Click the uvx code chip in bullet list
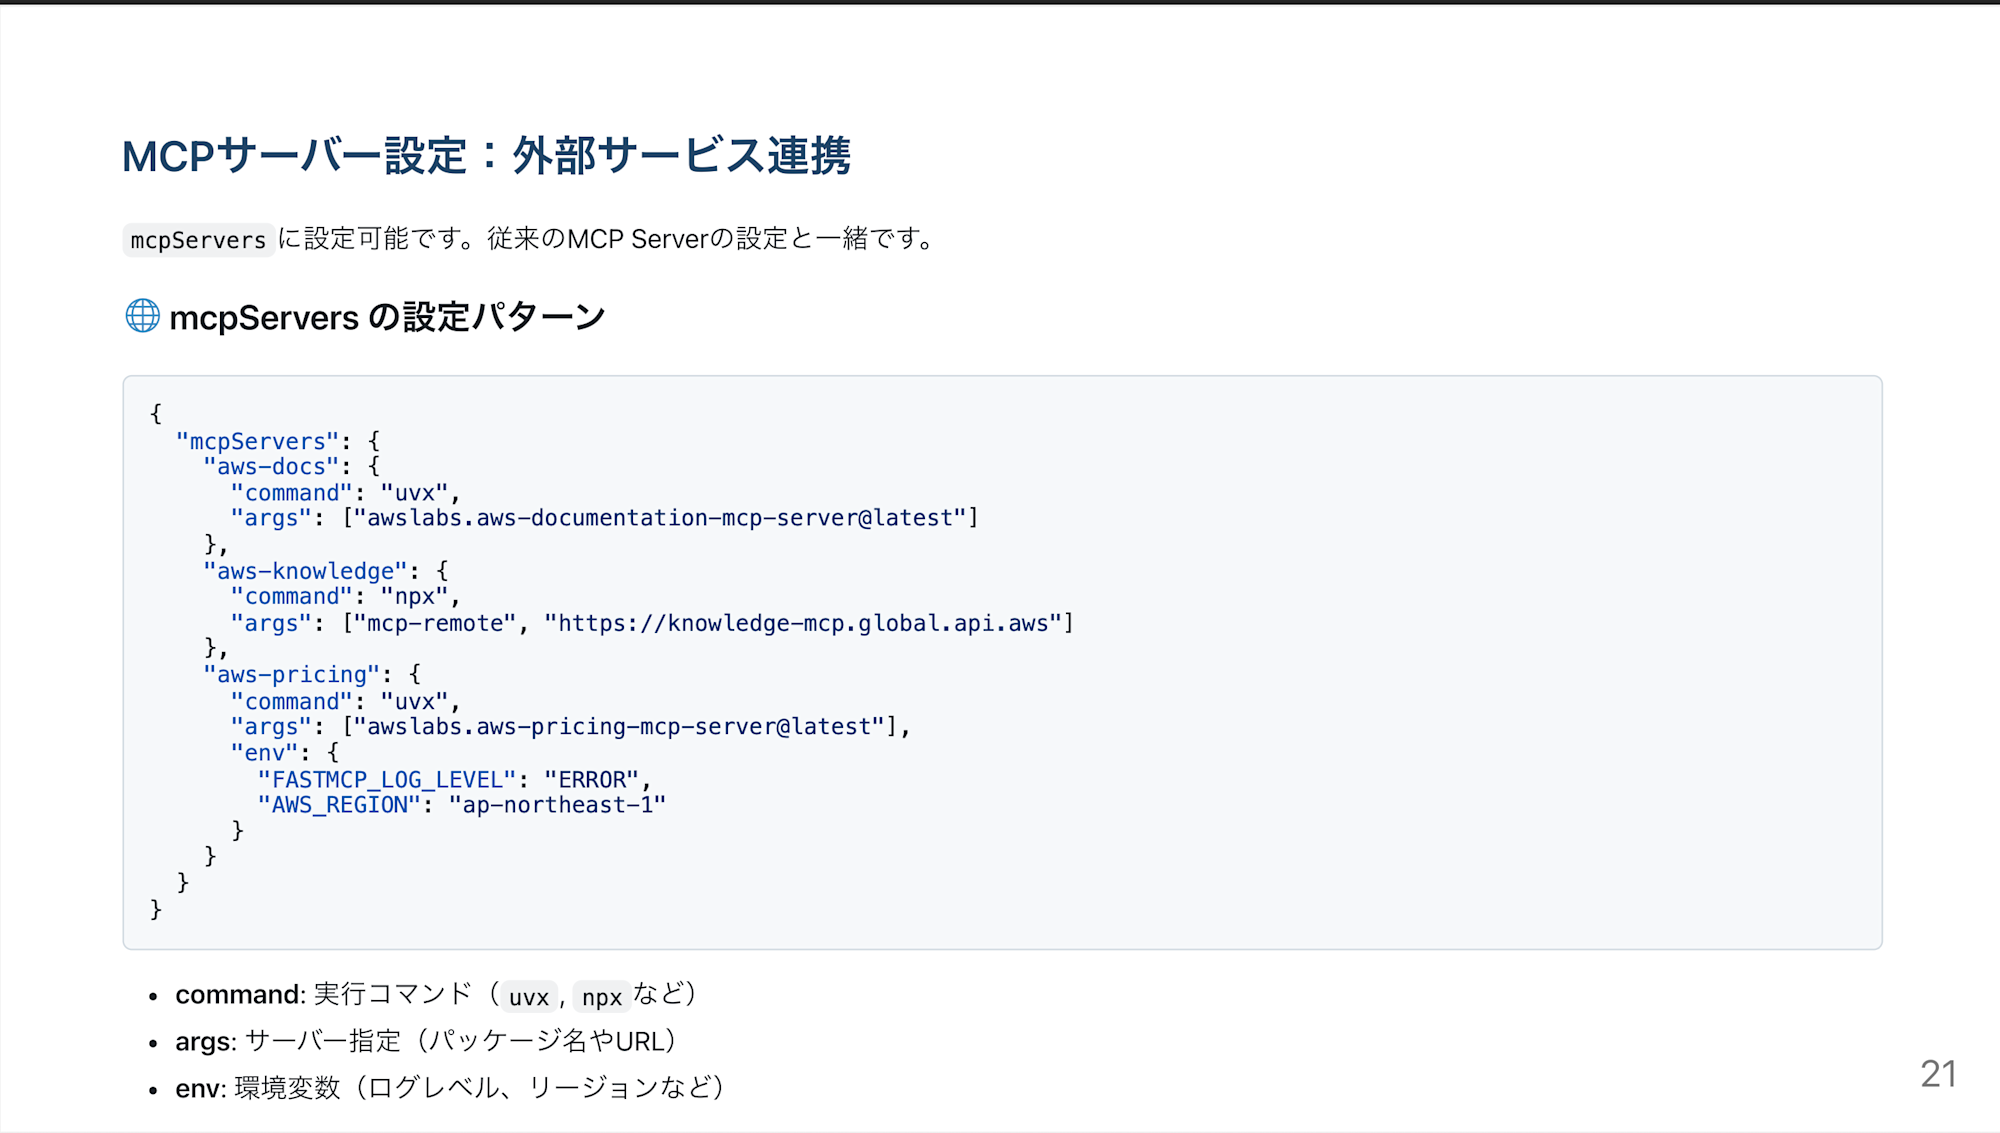The image size is (2000, 1133). click(529, 997)
